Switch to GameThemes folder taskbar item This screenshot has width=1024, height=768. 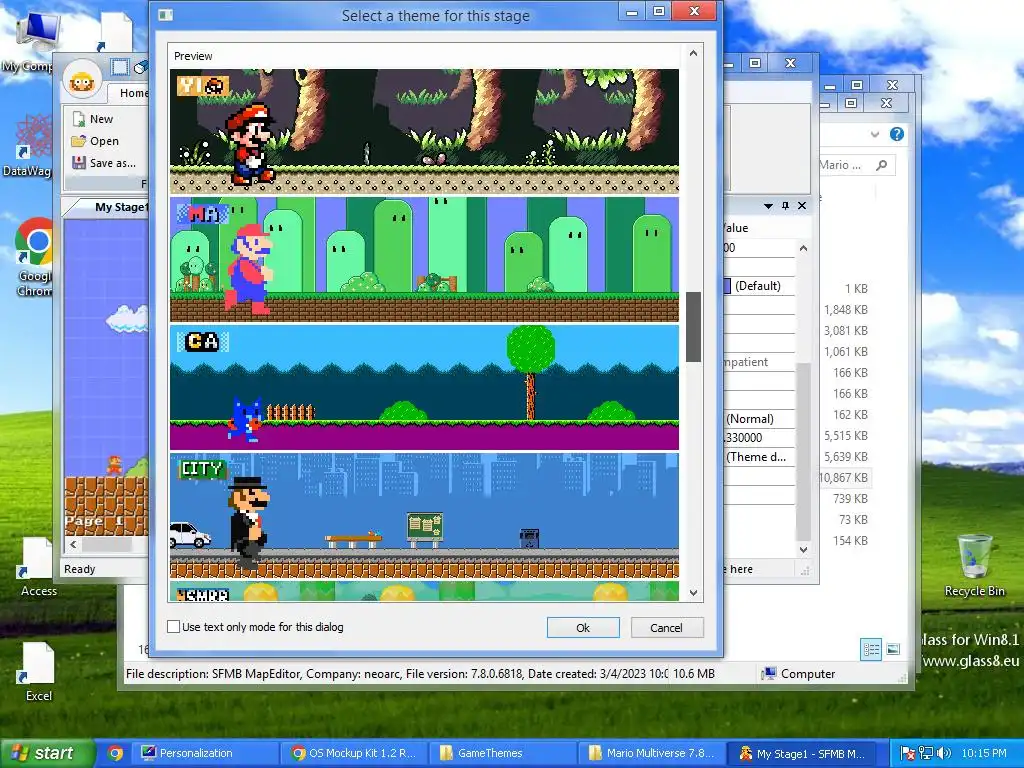[505, 753]
